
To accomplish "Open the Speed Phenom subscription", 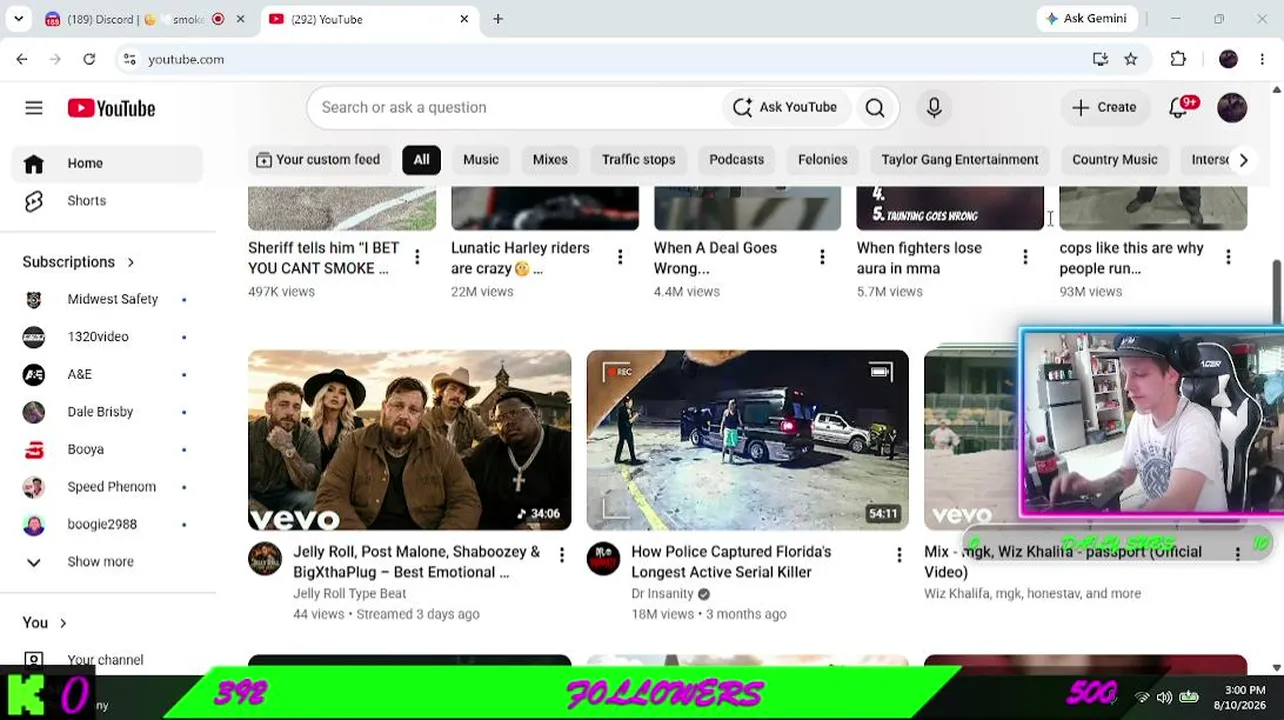I will tap(107, 487).
